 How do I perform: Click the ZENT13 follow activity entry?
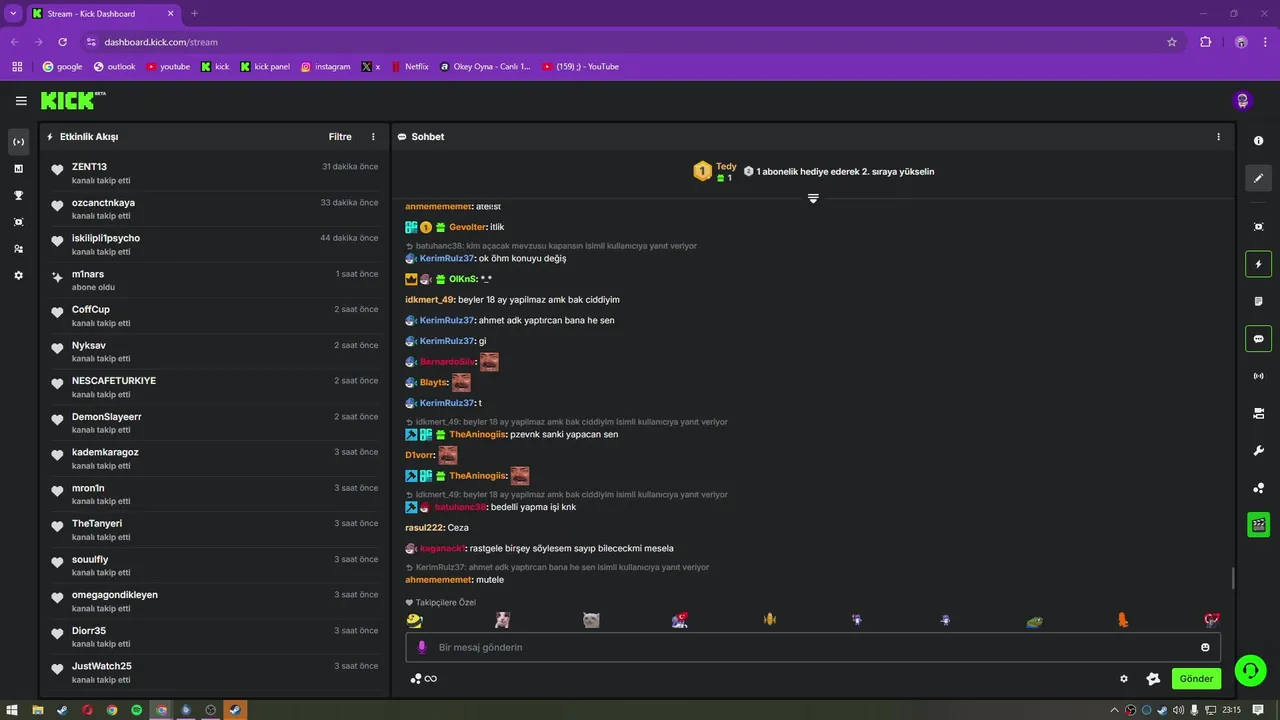click(x=214, y=173)
